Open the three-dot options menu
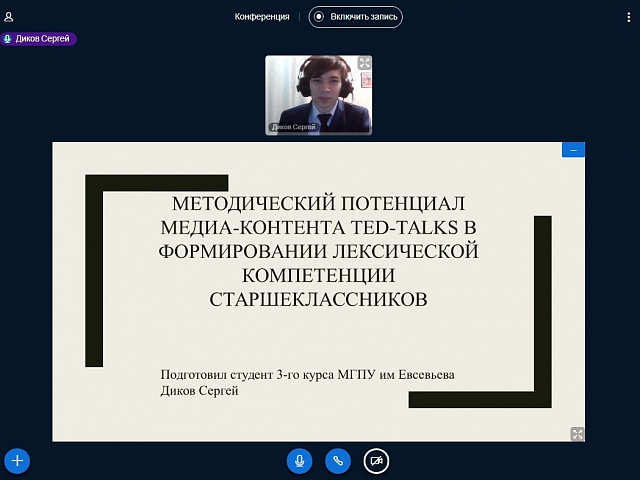Image resolution: width=640 pixels, height=480 pixels. [x=629, y=17]
